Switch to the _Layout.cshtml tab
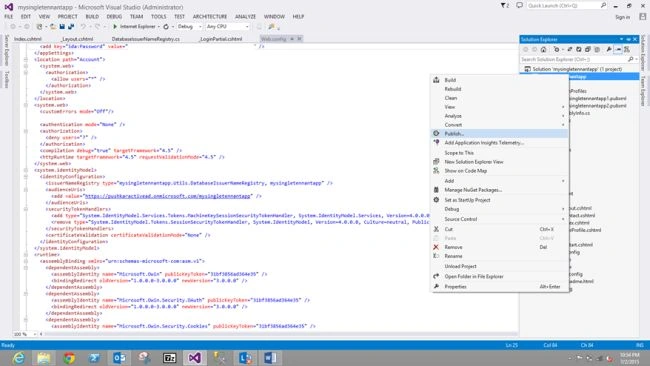Image resolution: width=650 pixels, height=366 pixels. [78, 39]
